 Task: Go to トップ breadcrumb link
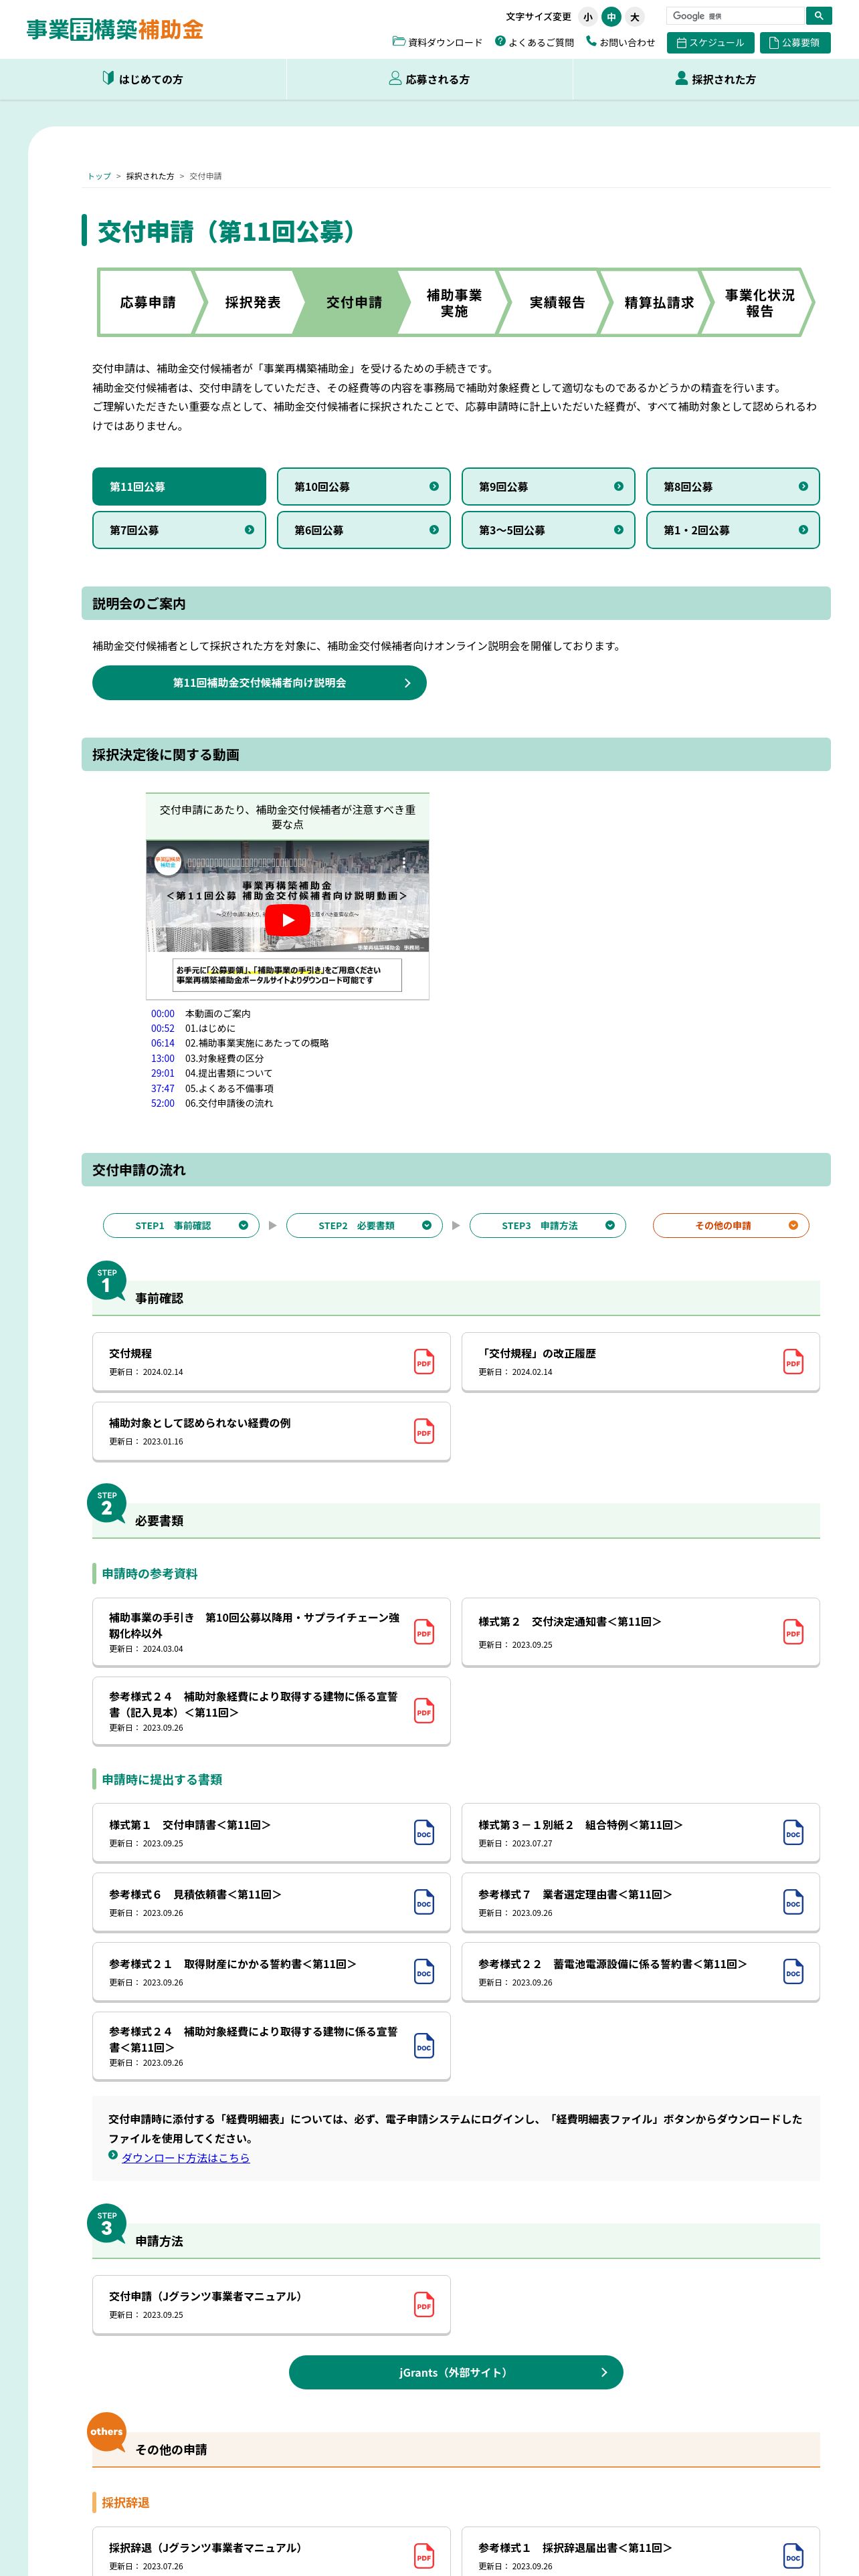(99, 176)
